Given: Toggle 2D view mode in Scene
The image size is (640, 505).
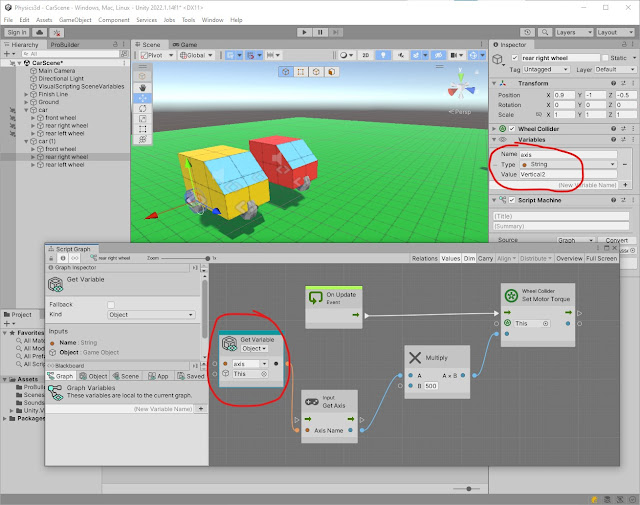Looking at the screenshot, I should click(x=366, y=55).
